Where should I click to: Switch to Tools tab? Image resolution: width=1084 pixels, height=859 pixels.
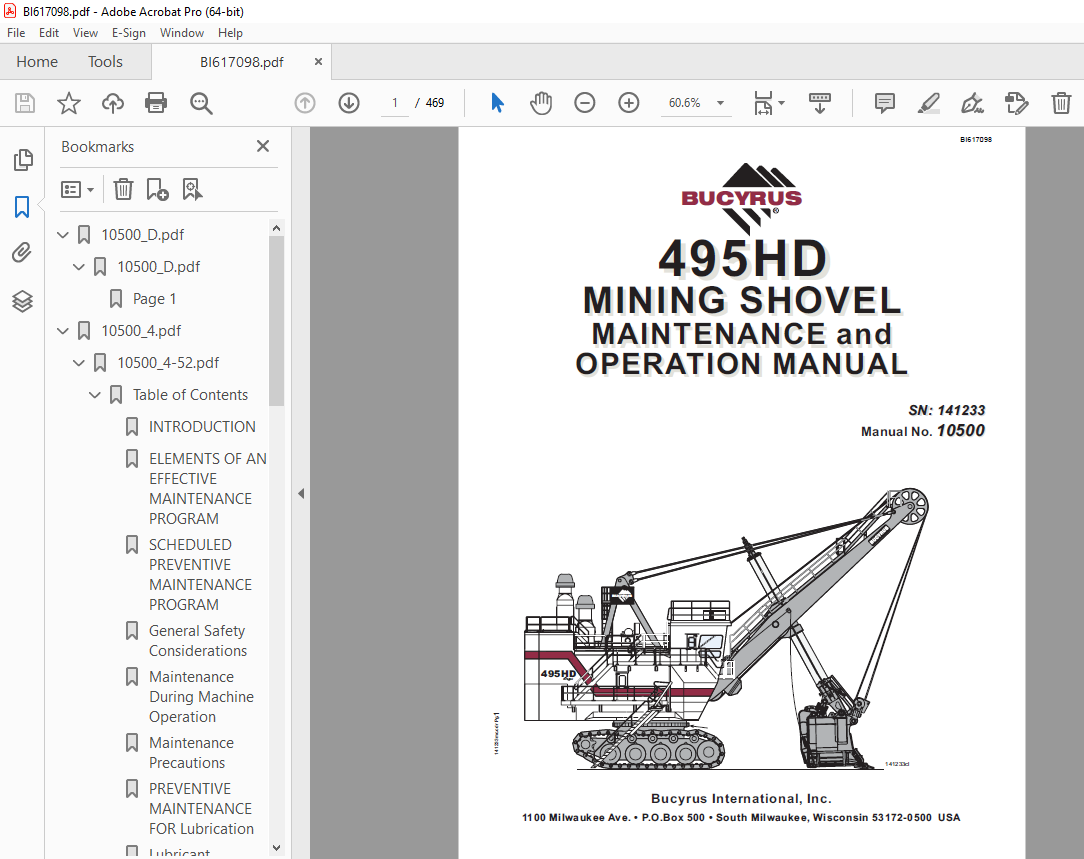pyautogui.click(x=105, y=62)
